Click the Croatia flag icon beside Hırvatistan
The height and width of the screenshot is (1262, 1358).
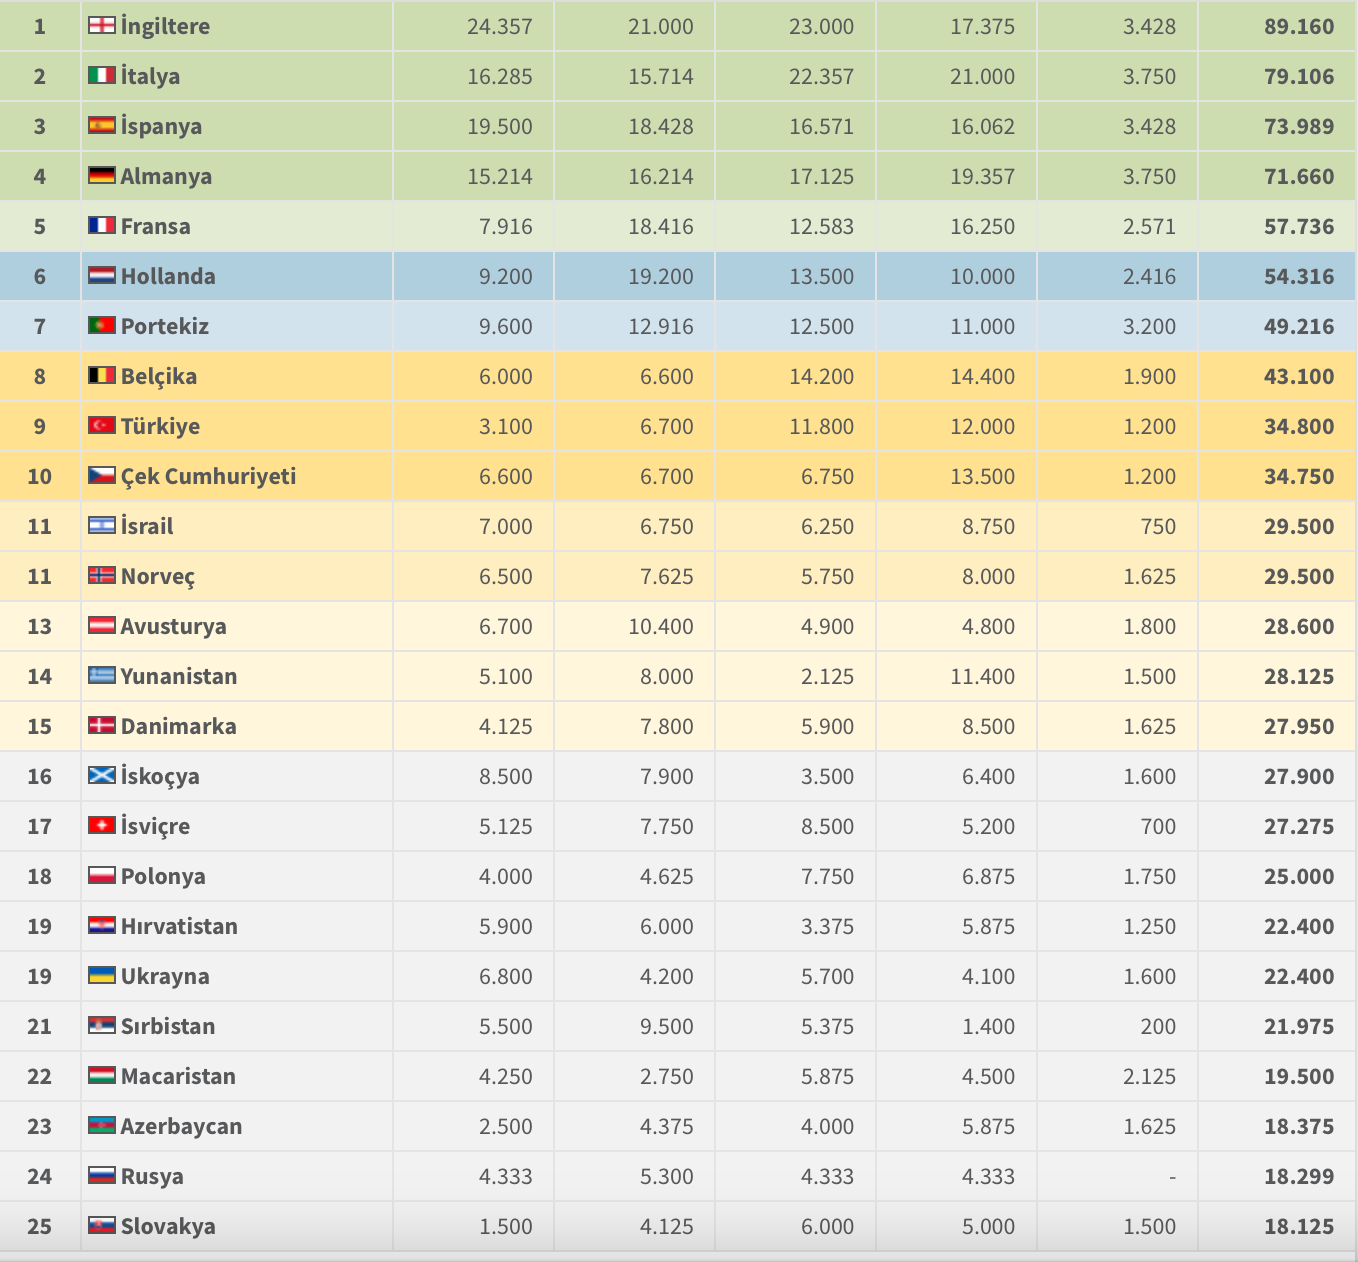[x=101, y=924]
